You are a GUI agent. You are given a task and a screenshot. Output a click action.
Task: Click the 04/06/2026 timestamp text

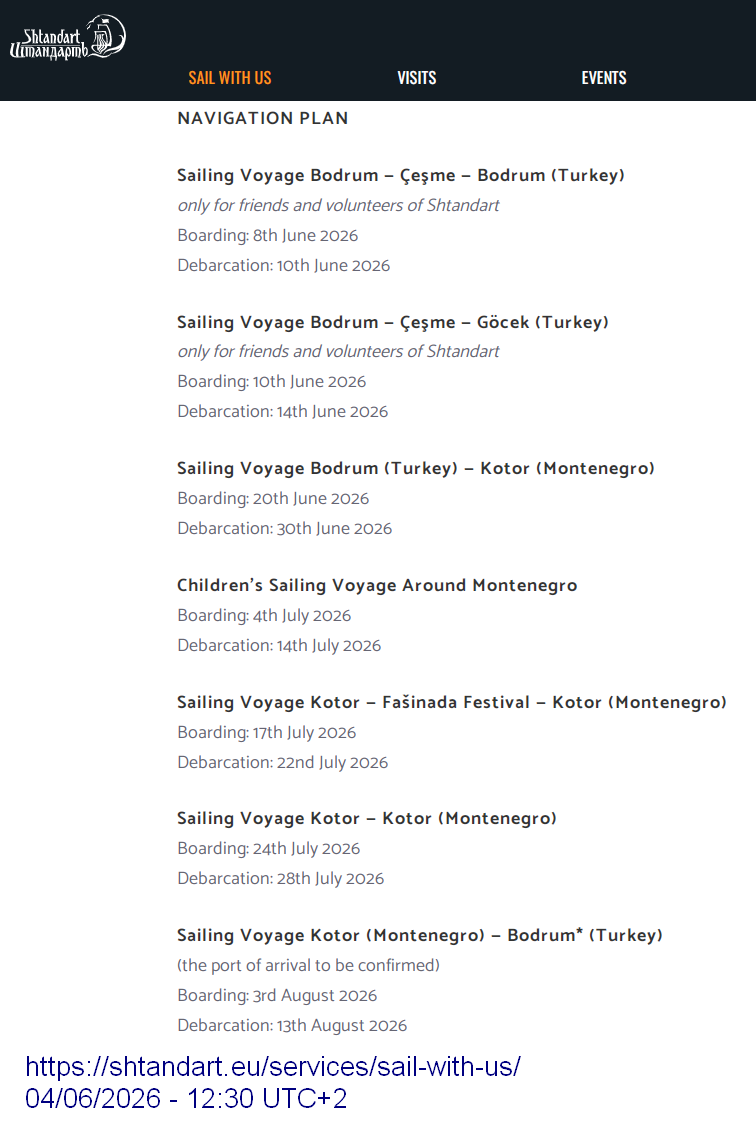coord(186,1099)
